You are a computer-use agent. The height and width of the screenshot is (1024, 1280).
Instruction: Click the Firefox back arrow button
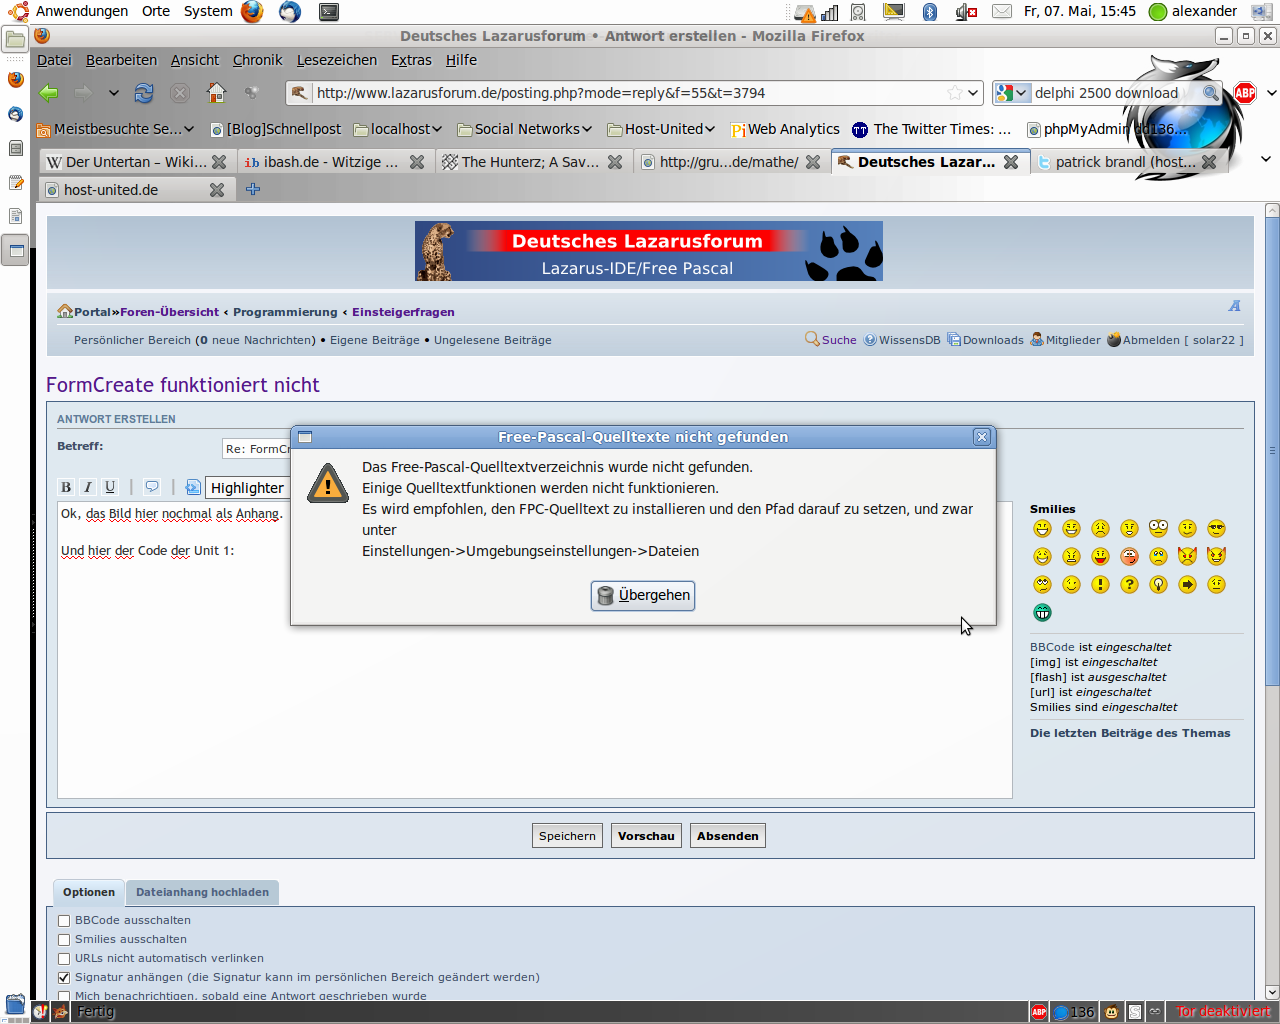(x=48, y=93)
